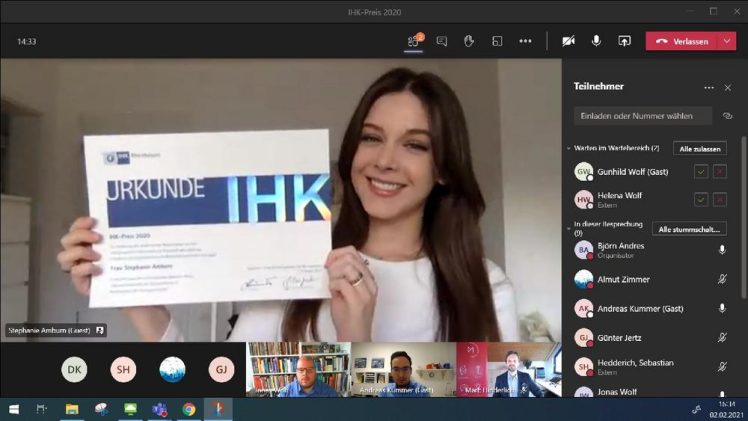Click the invite or dial number field
This screenshot has height=421, width=748.
pos(643,116)
